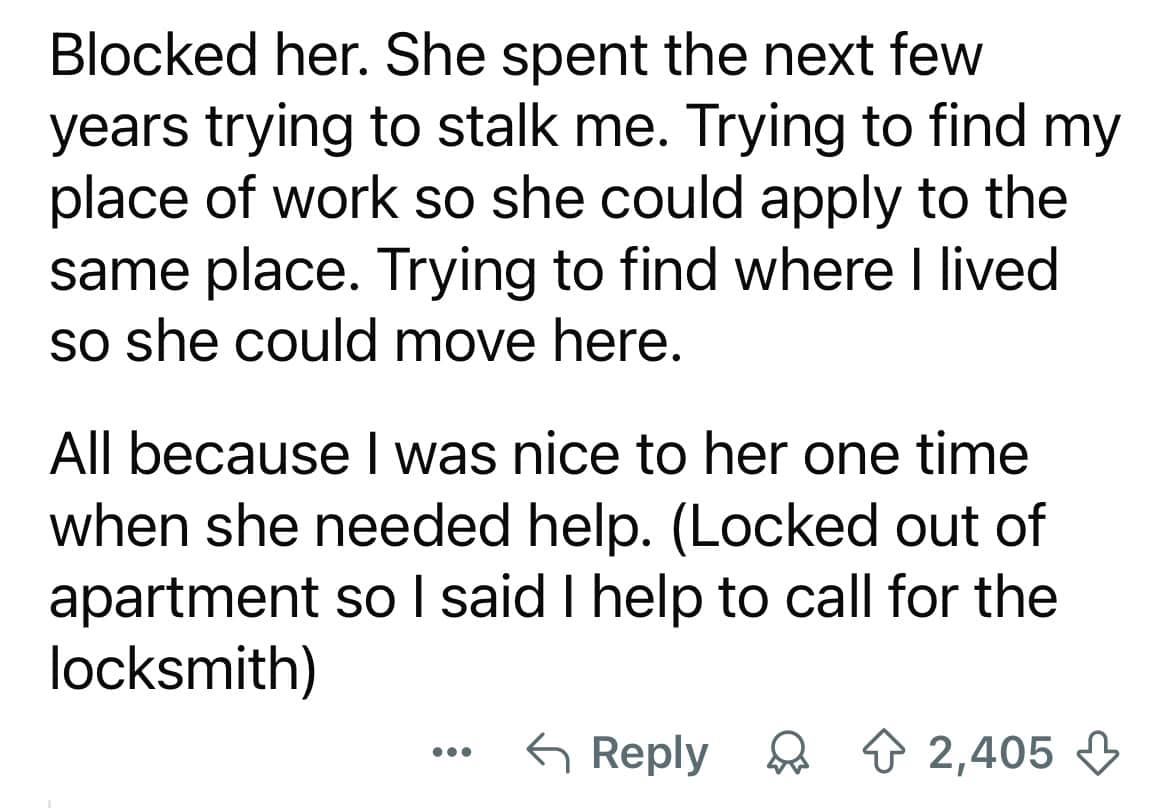Click the line starting "years trying to stalk me"
The width and height of the screenshot is (1170, 808).
point(585,128)
